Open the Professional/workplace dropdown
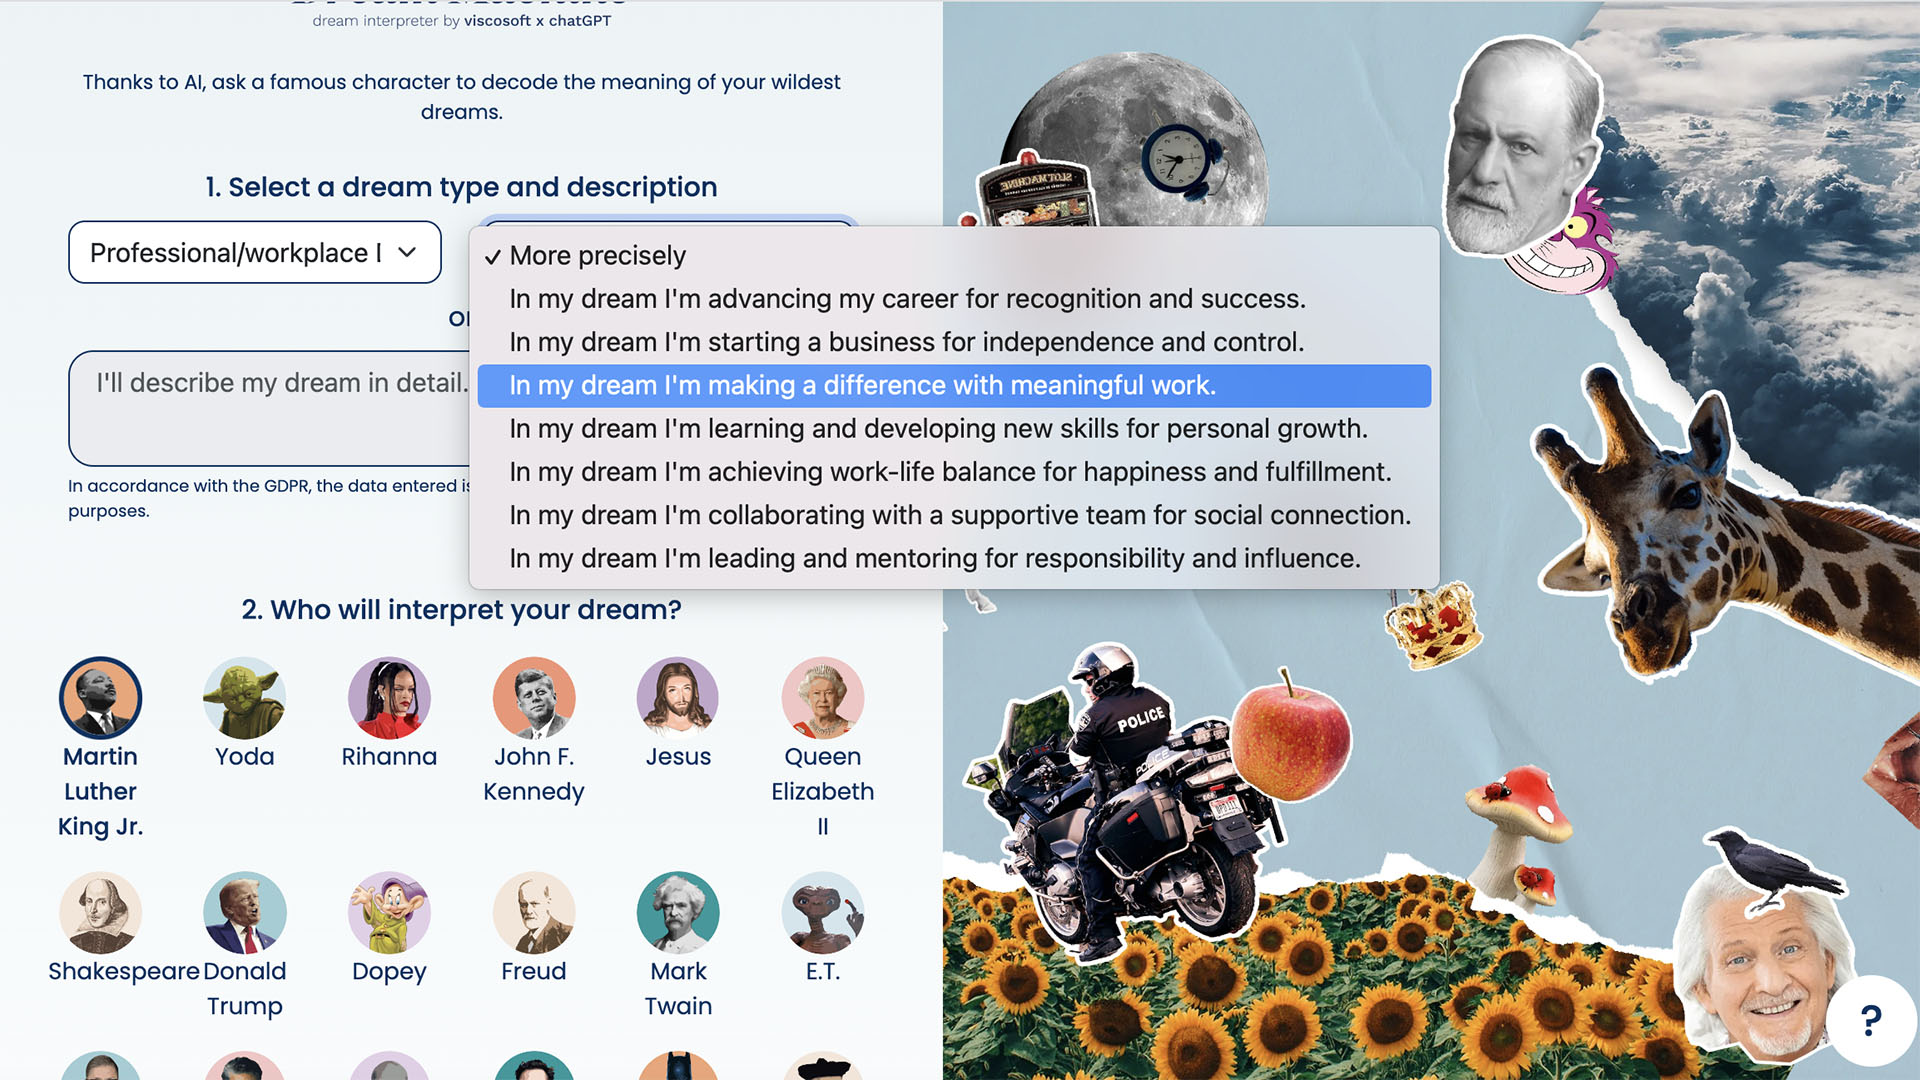This screenshot has height=1080, width=1920. click(x=253, y=251)
